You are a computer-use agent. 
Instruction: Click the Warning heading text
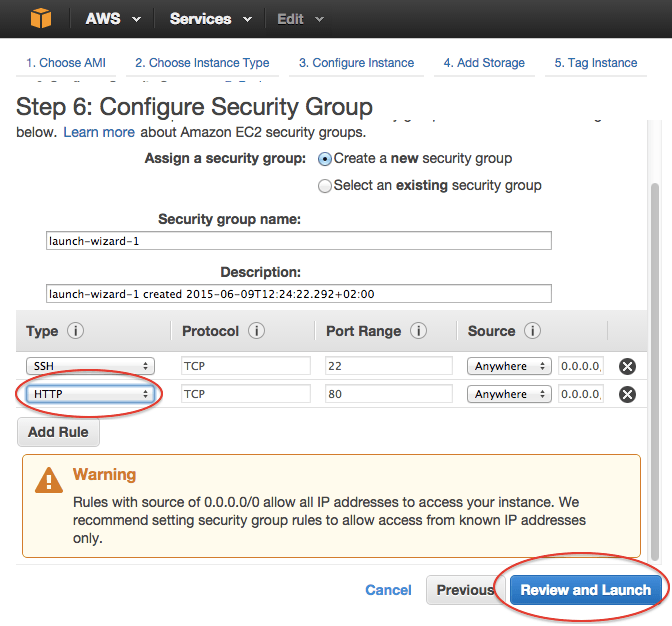click(105, 474)
